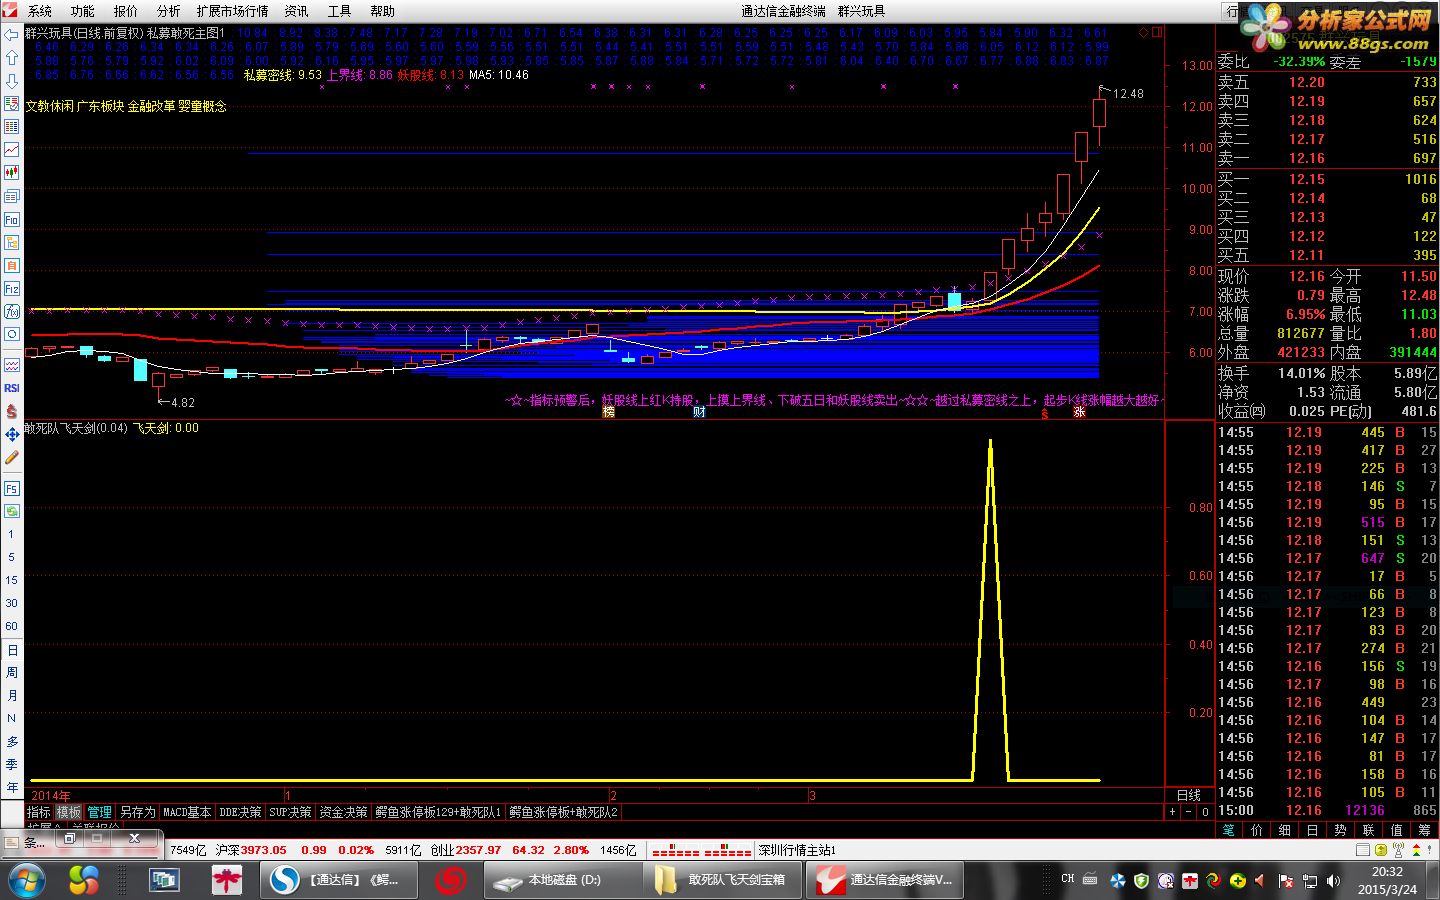Switch to the intraday line chart icon
The width and height of the screenshot is (1440, 900).
(x=12, y=150)
